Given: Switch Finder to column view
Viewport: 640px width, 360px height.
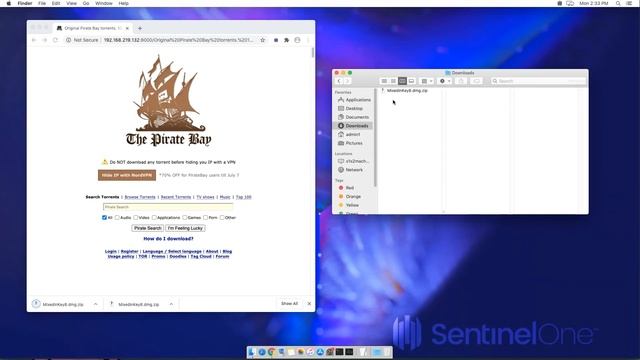Looking at the screenshot, I should tap(402, 81).
